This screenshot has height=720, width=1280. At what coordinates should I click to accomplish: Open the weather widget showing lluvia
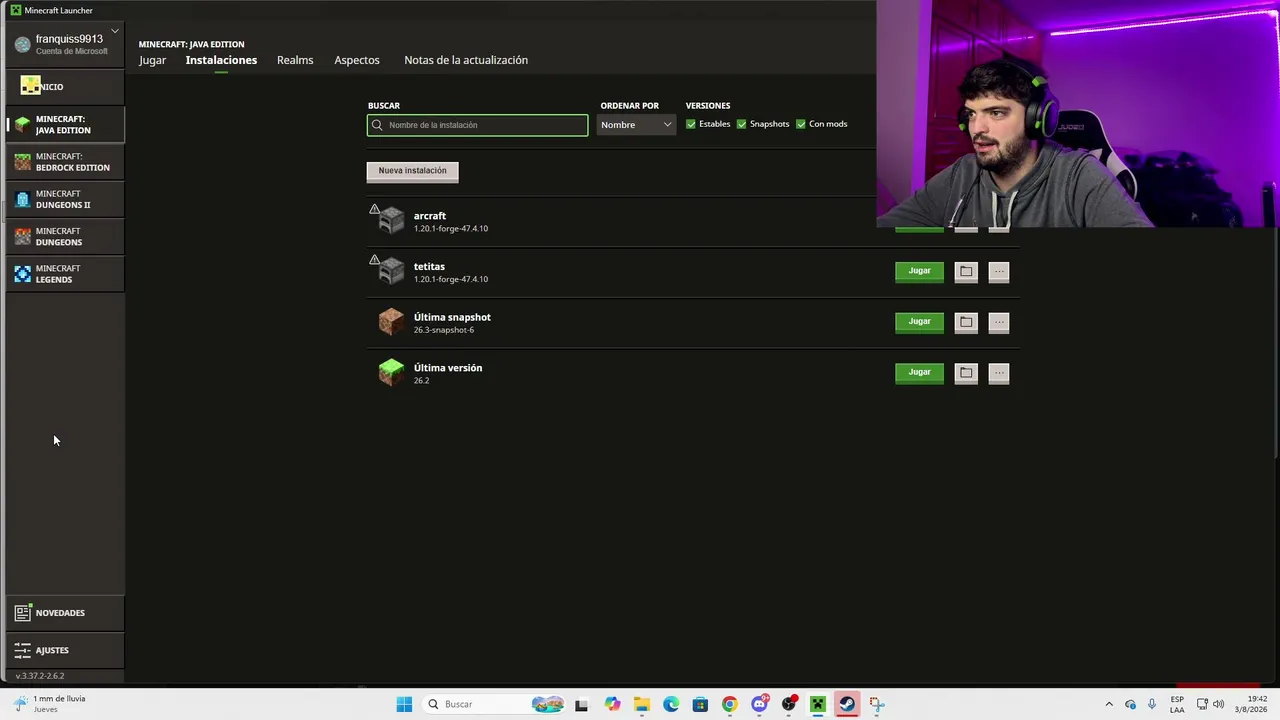click(50, 704)
